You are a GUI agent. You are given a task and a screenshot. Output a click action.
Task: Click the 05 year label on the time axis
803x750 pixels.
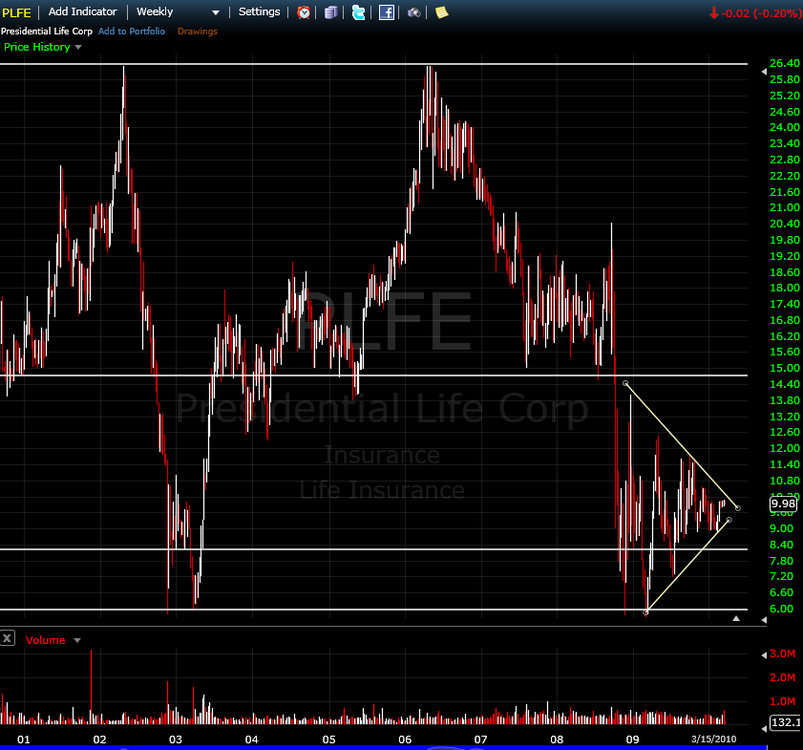click(329, 739)
